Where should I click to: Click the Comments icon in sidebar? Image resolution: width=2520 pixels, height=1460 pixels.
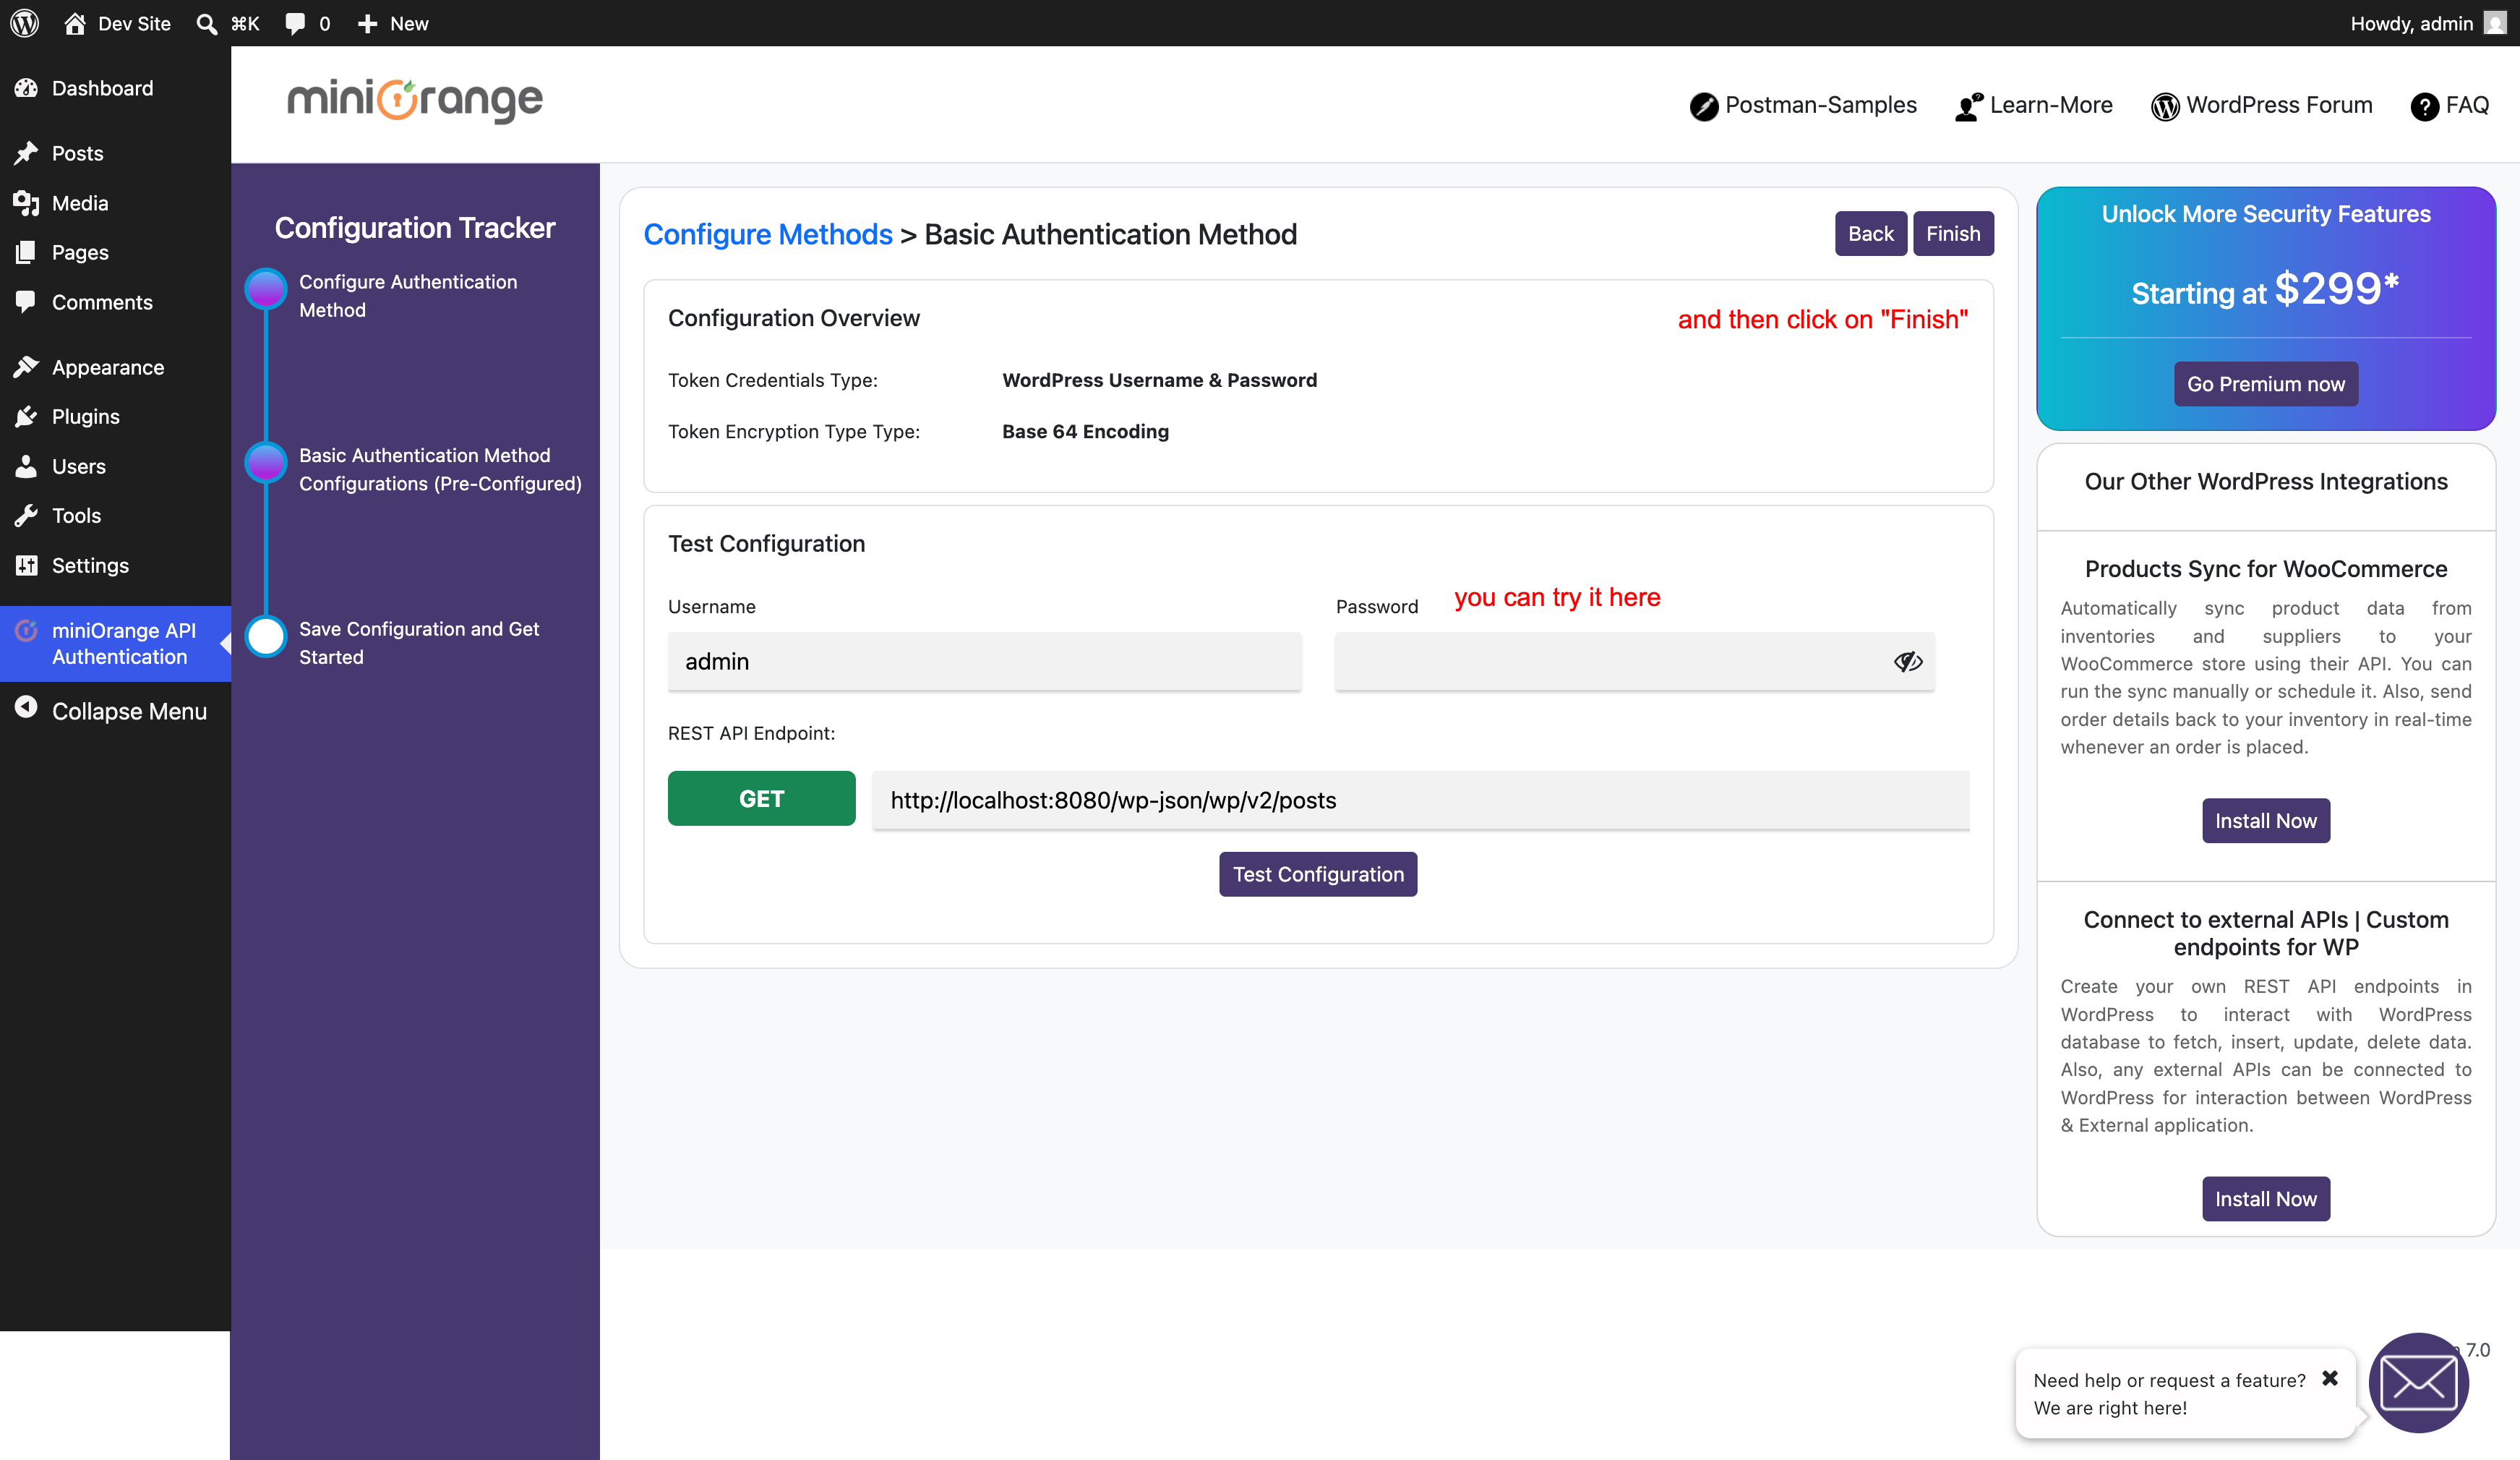tap(26, 302)
